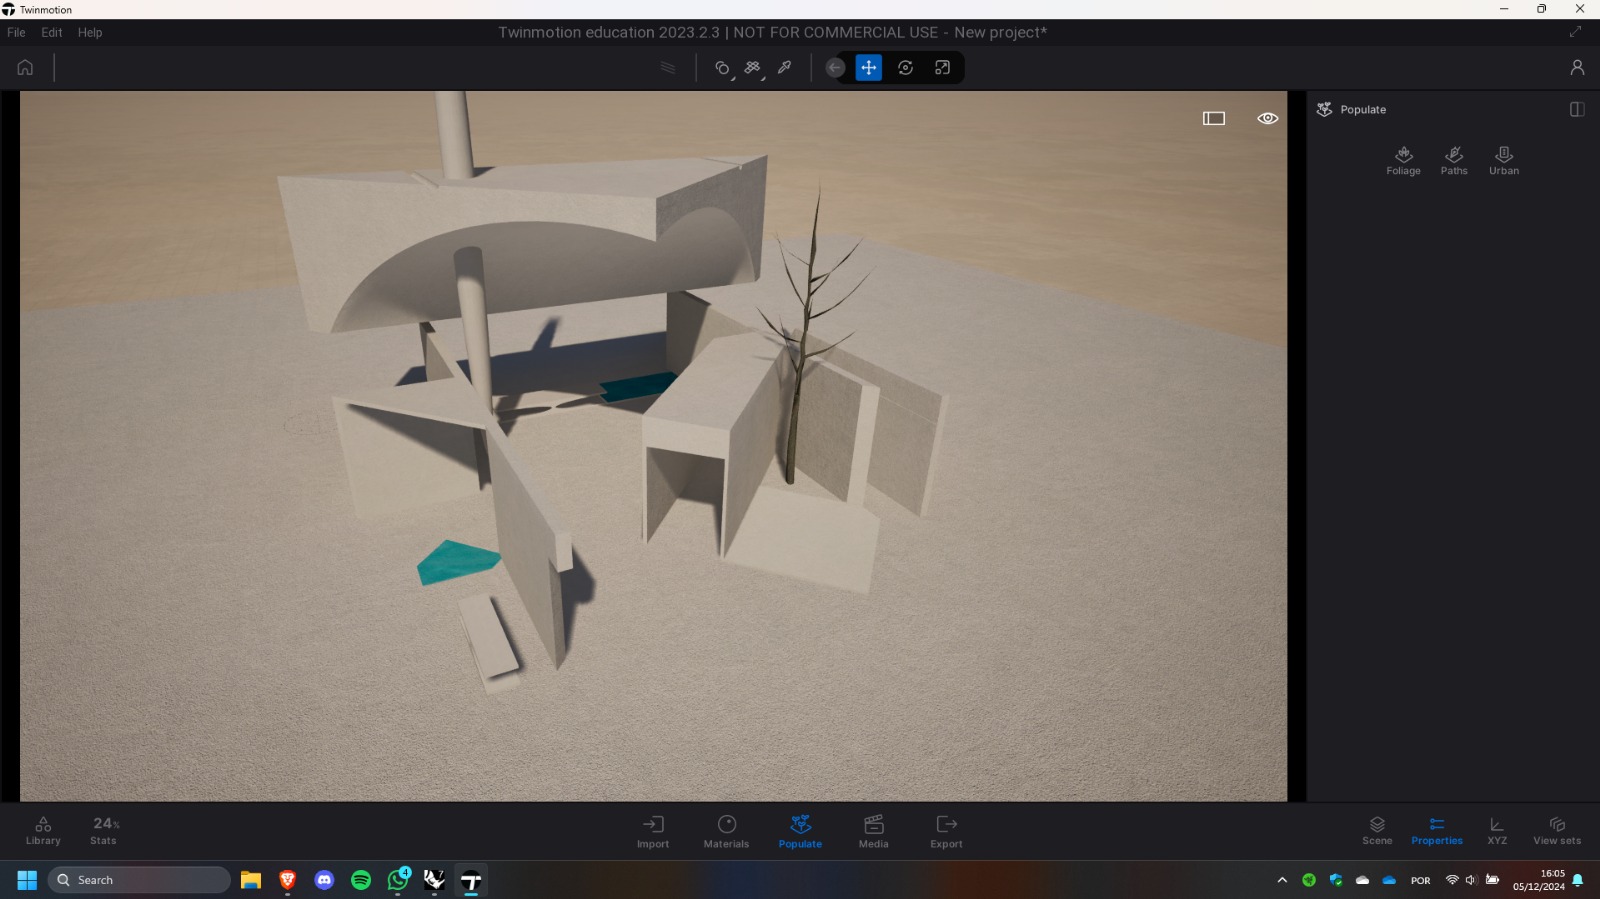1600x899 pixels.
Task: Click the taskbar Search box
Action: click(x=139, y=880)
